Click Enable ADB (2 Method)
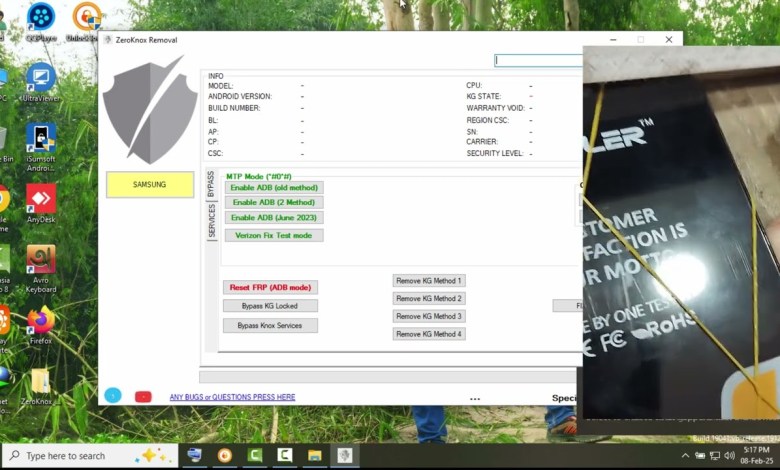This screenshot has width=780, height=470. [x=274, y=202]
